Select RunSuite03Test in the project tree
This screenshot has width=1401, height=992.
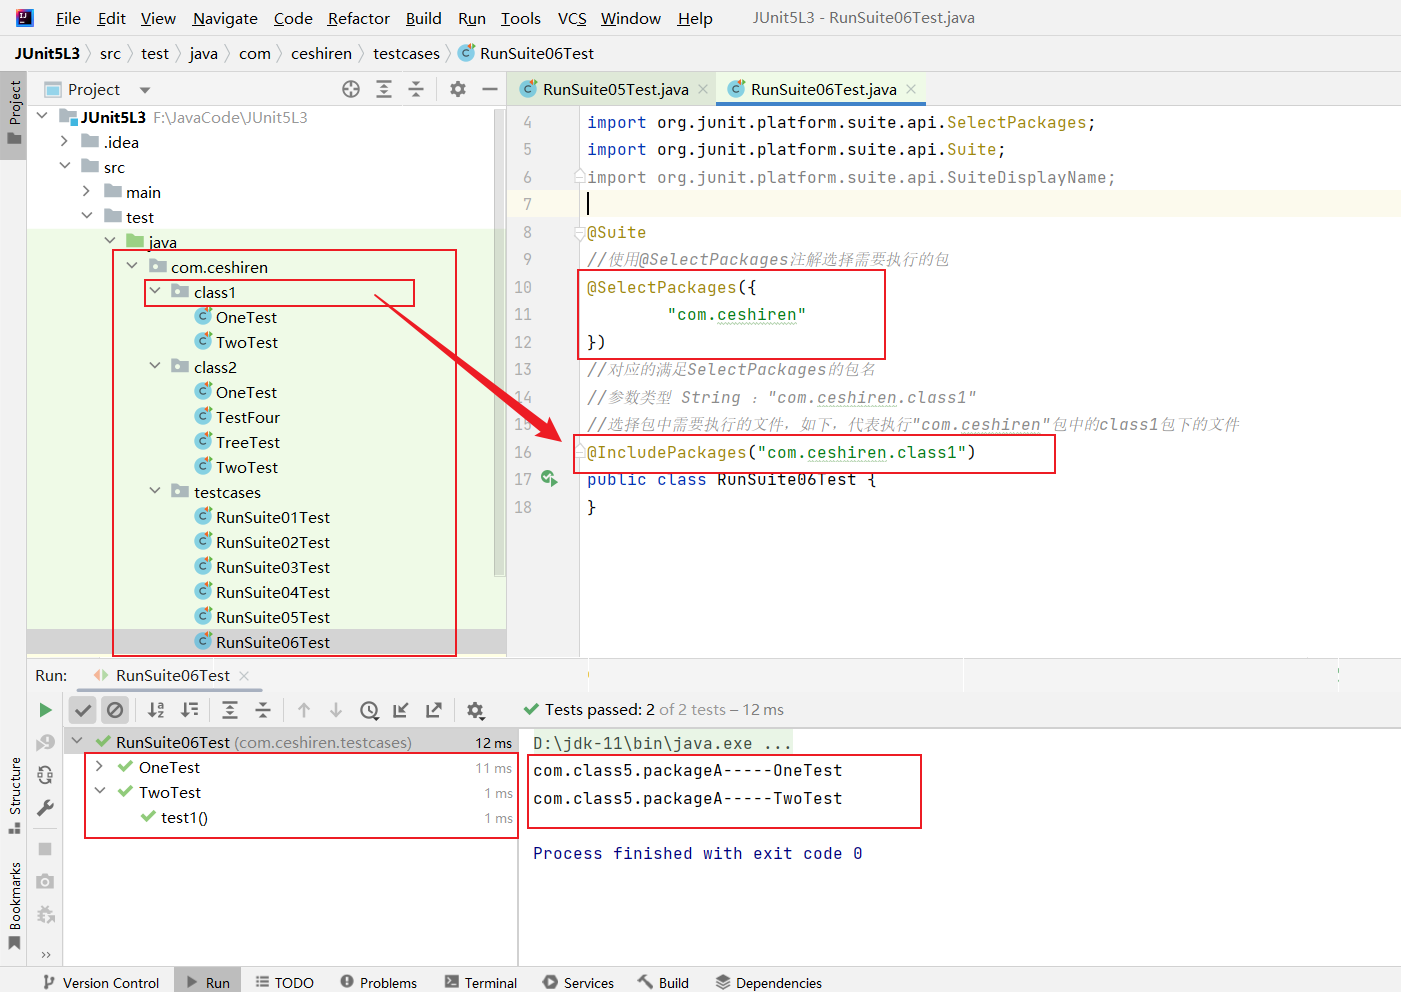272,567
